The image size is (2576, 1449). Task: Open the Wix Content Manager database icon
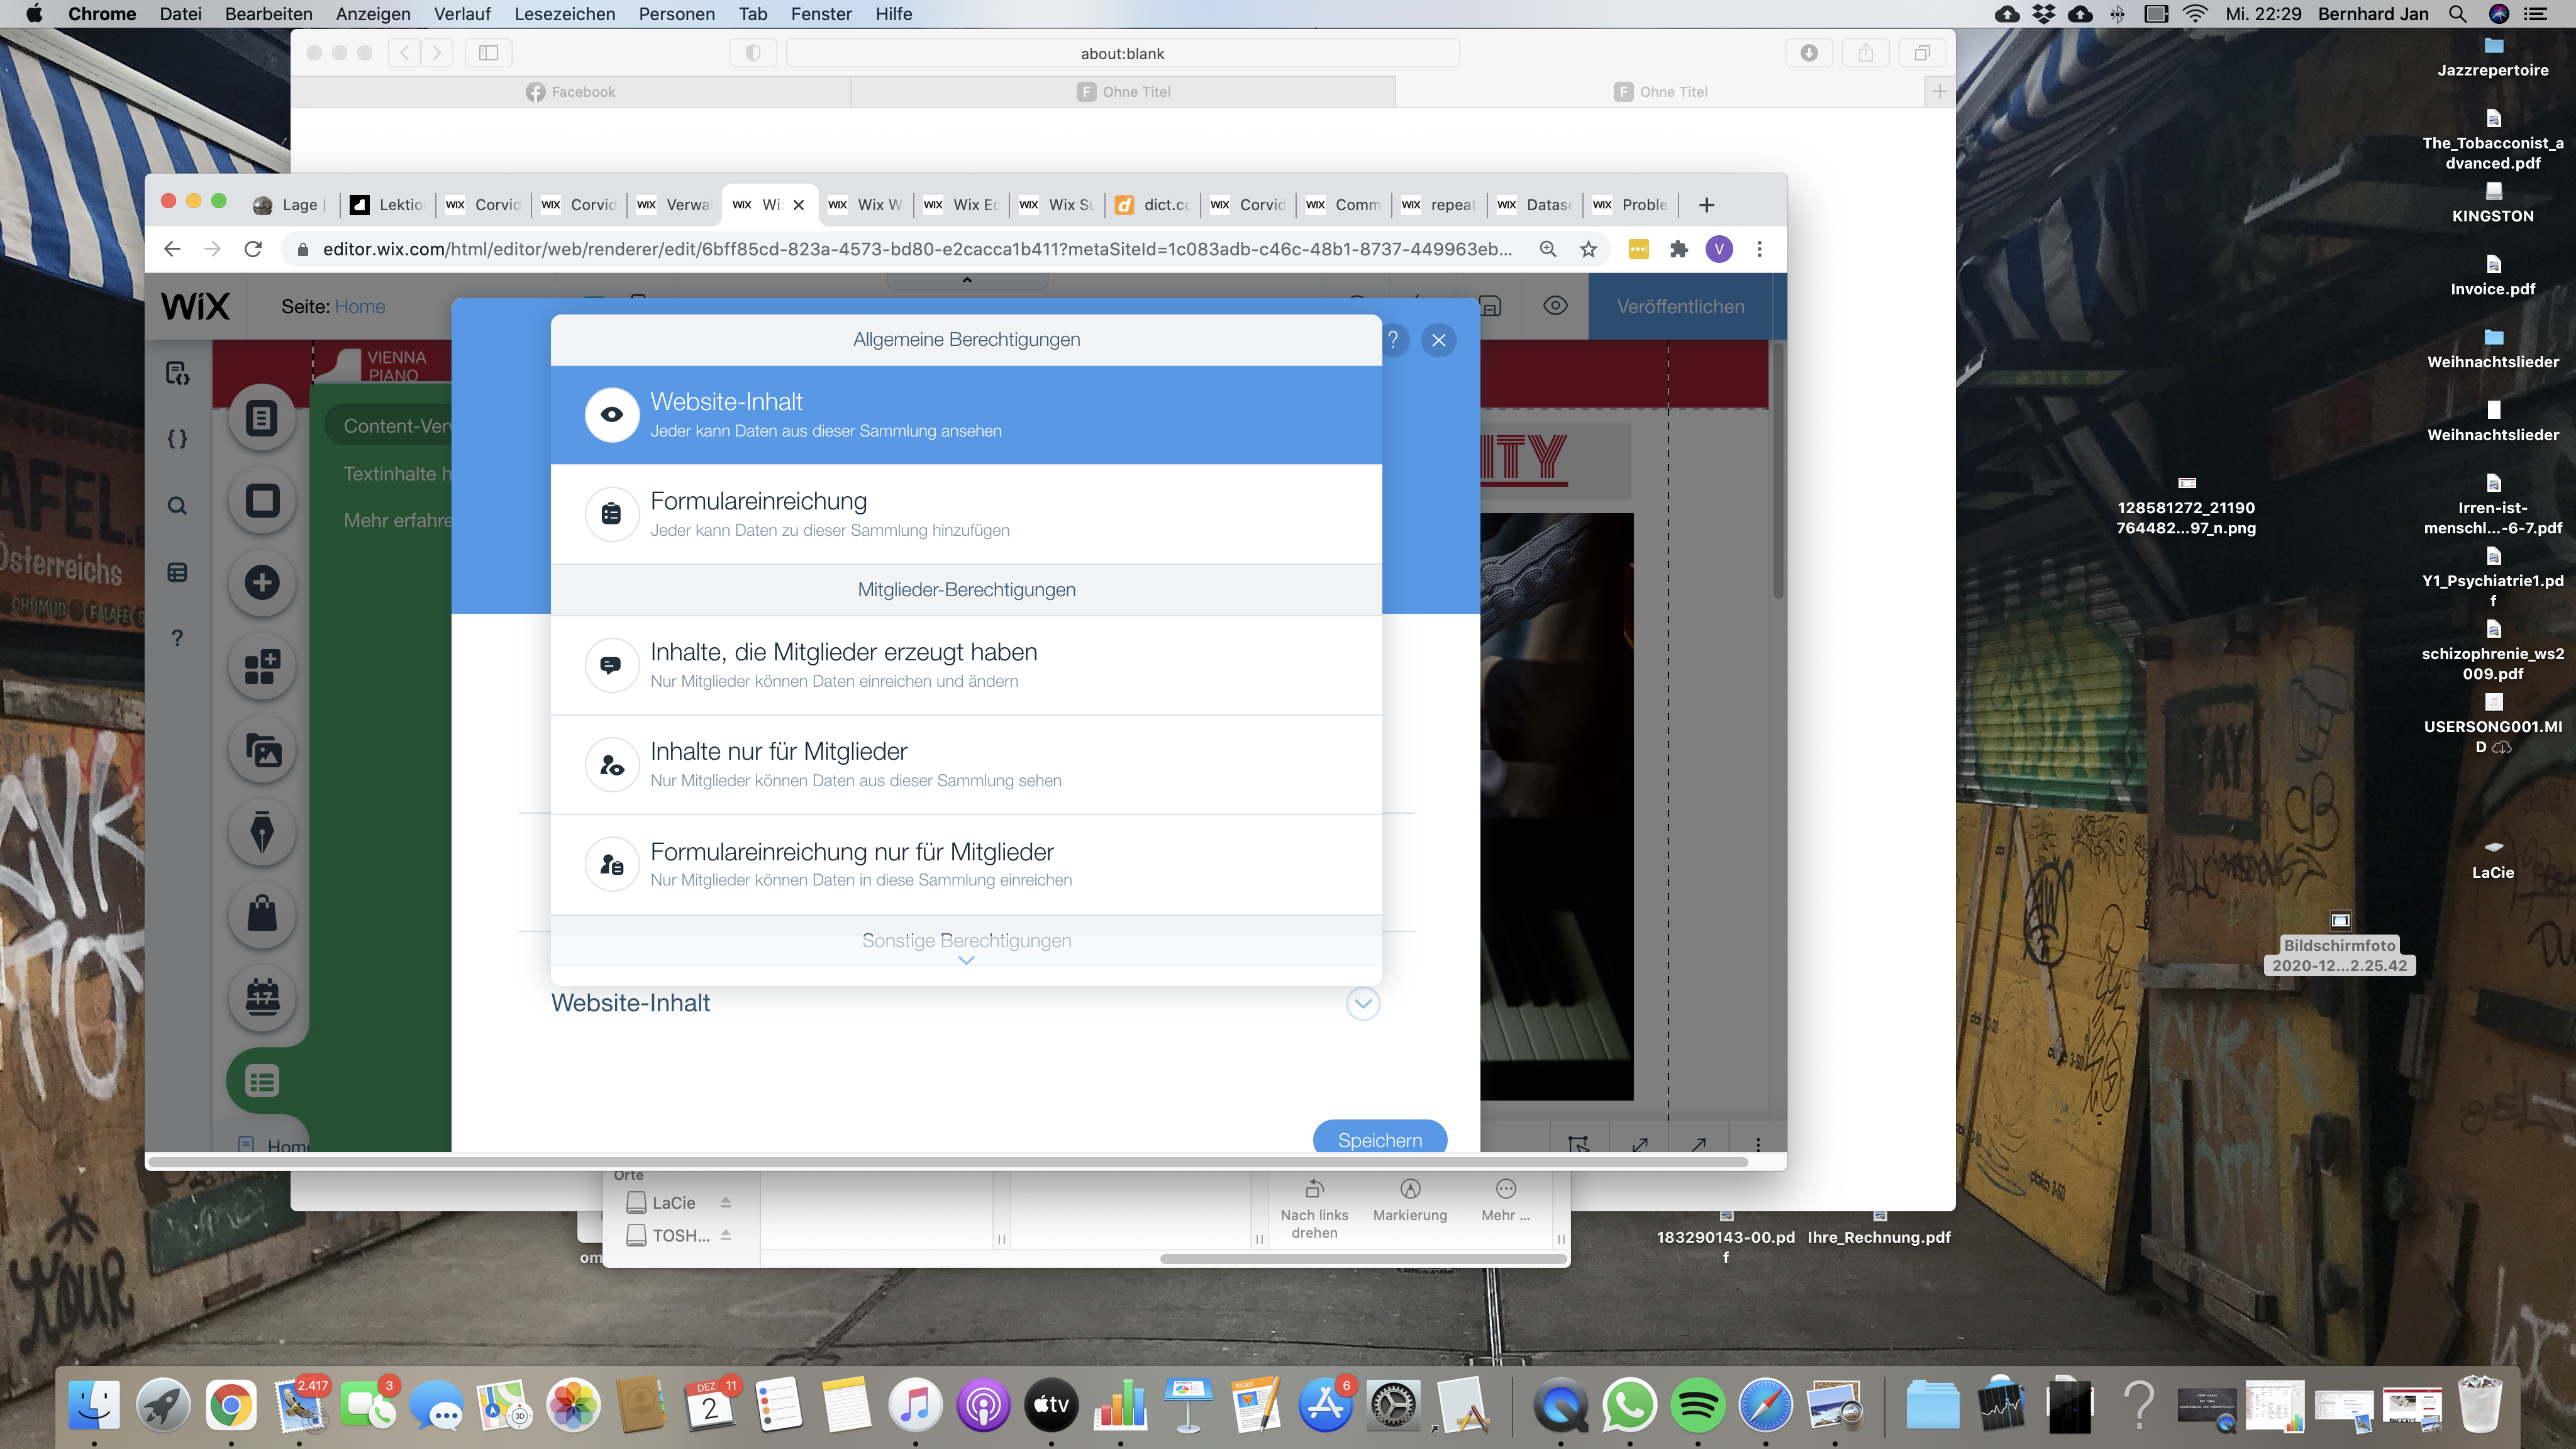[262, 1081]
